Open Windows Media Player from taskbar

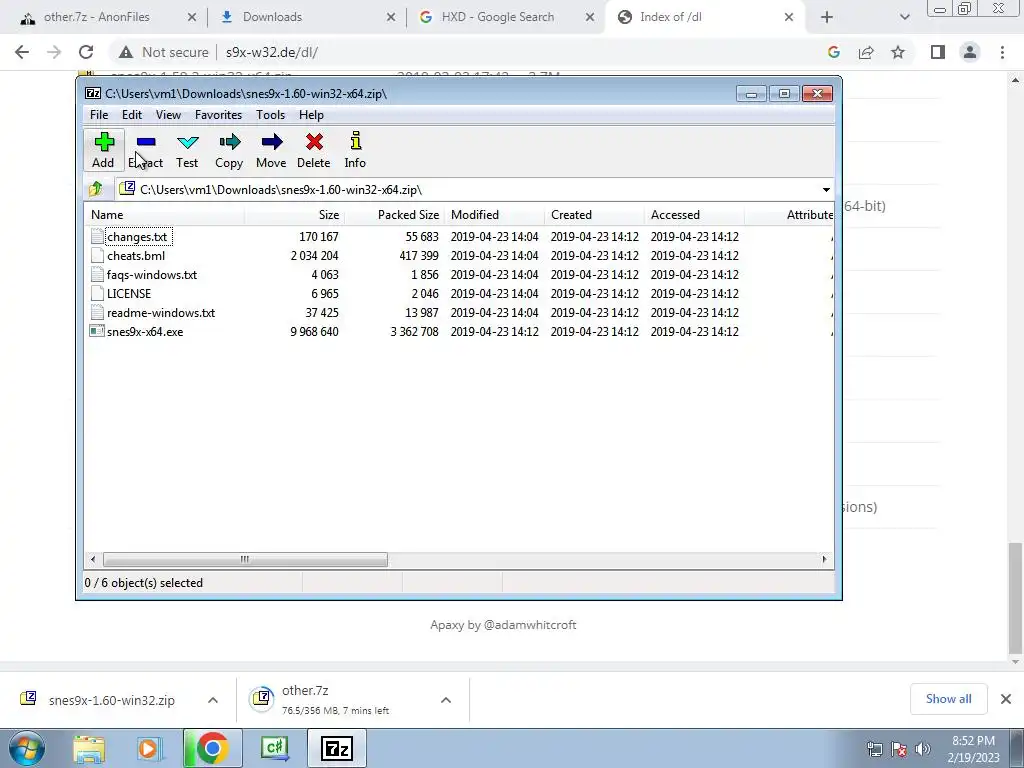[x=149, y=748]
